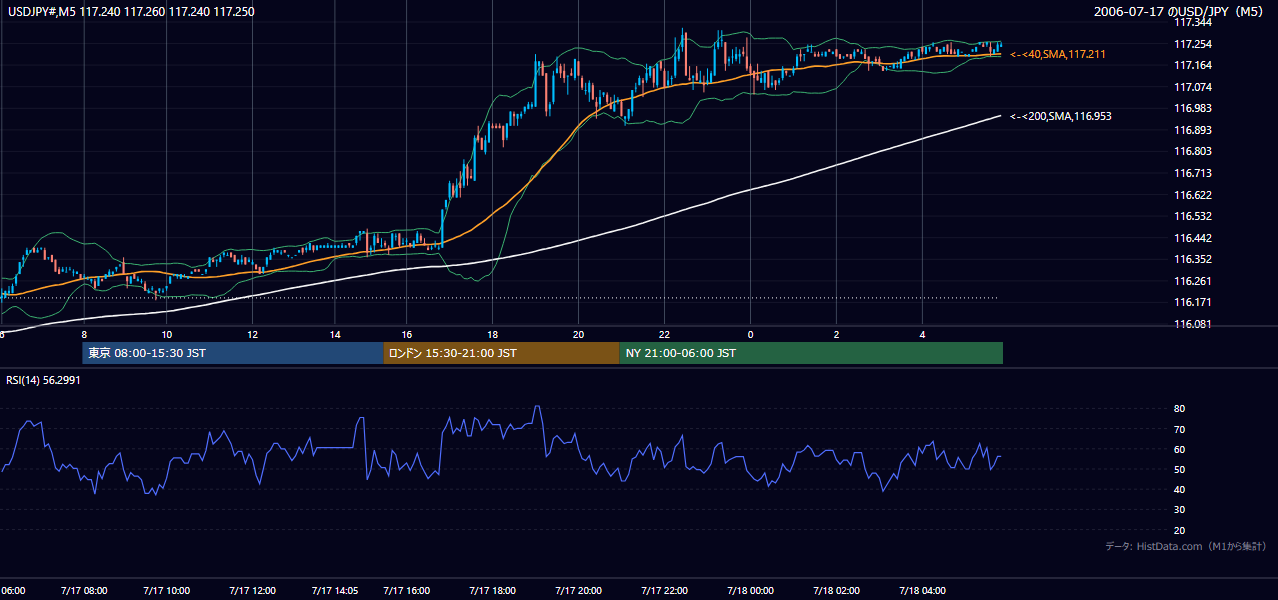Click price axis value 117.074
This screenshot has width=1278, height=600.
click(x=1193, y=87)
